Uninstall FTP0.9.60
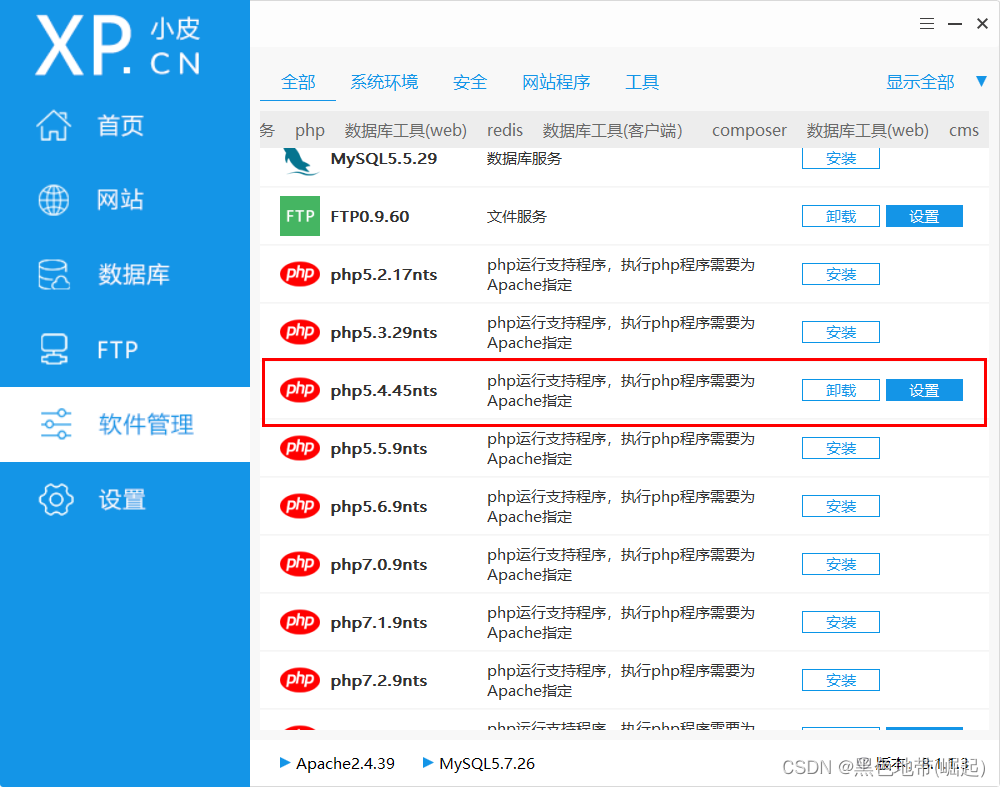 click(x=841, y=216)
